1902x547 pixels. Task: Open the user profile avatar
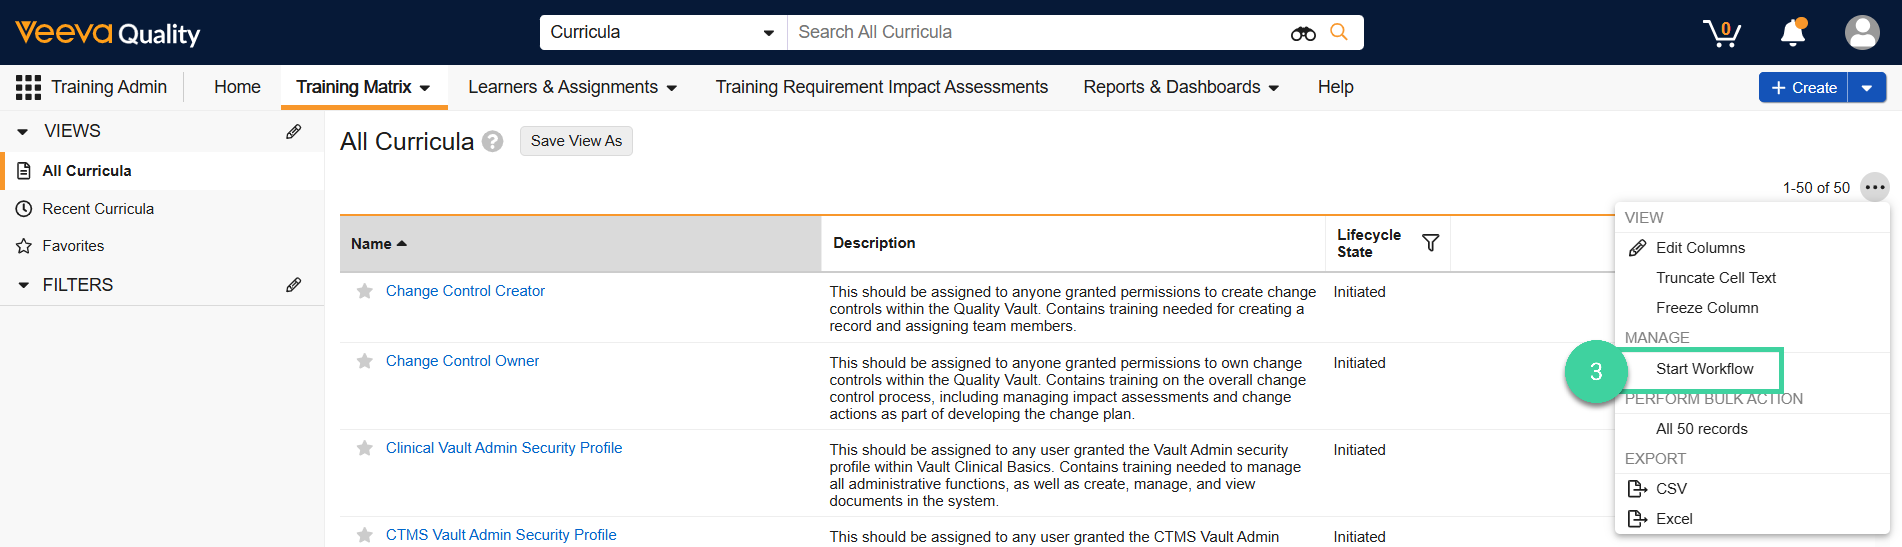pos(1861,33)
